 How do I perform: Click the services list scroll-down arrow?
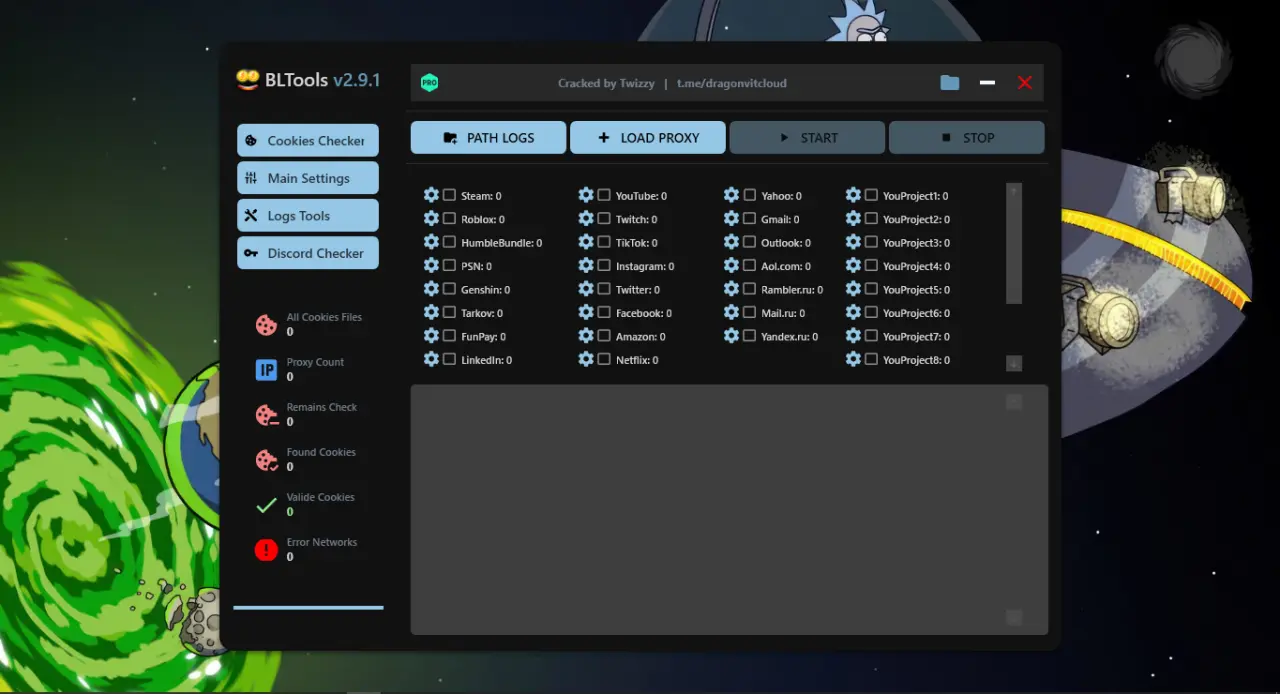[x=1014, y=363]
